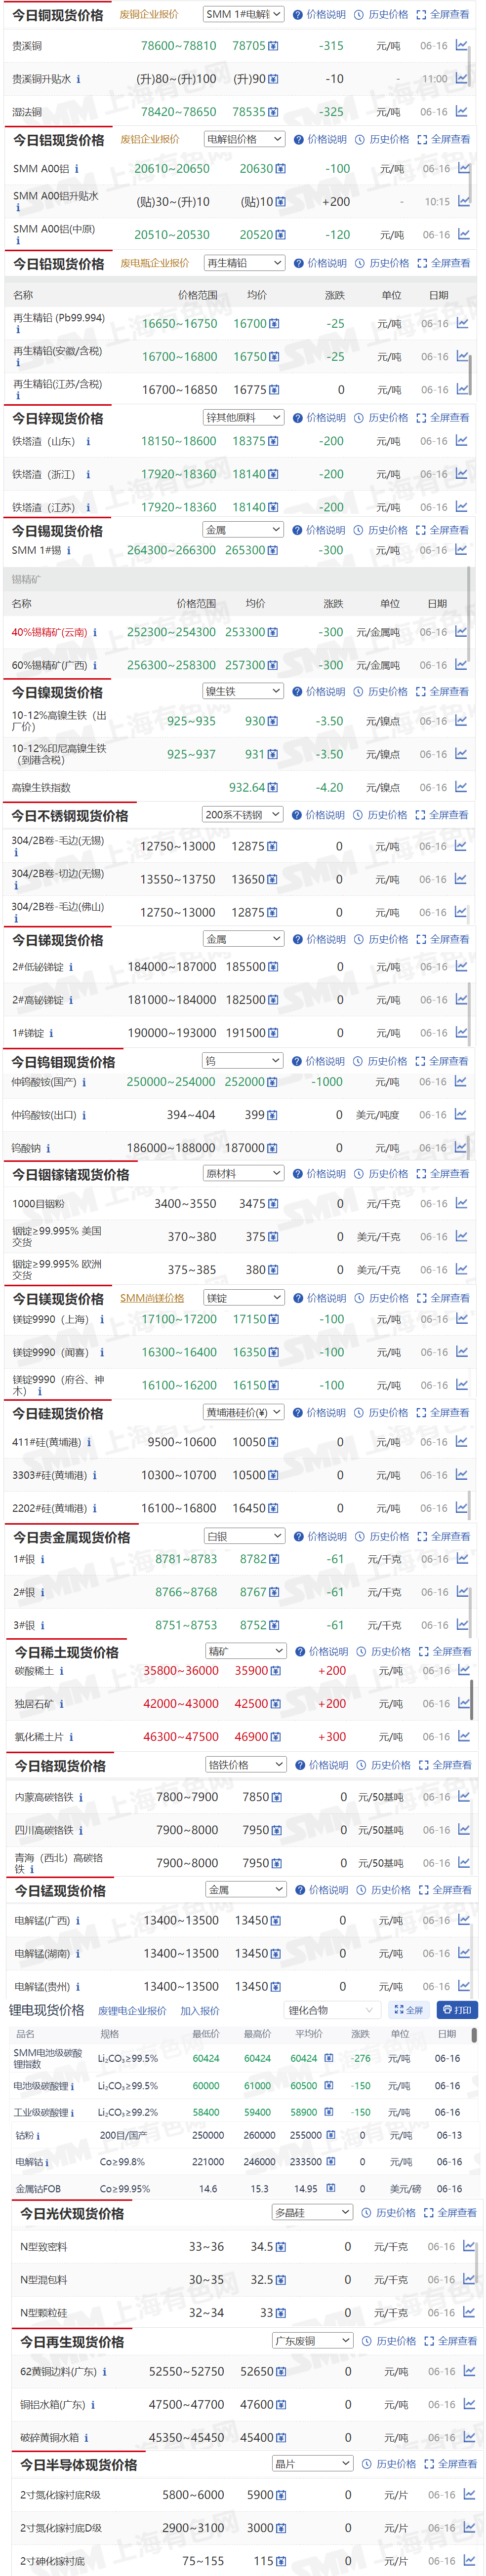Open the SMM 1#电解铜 dropdown
Viewport: 486px width, 2576px height.
point(243,15)
